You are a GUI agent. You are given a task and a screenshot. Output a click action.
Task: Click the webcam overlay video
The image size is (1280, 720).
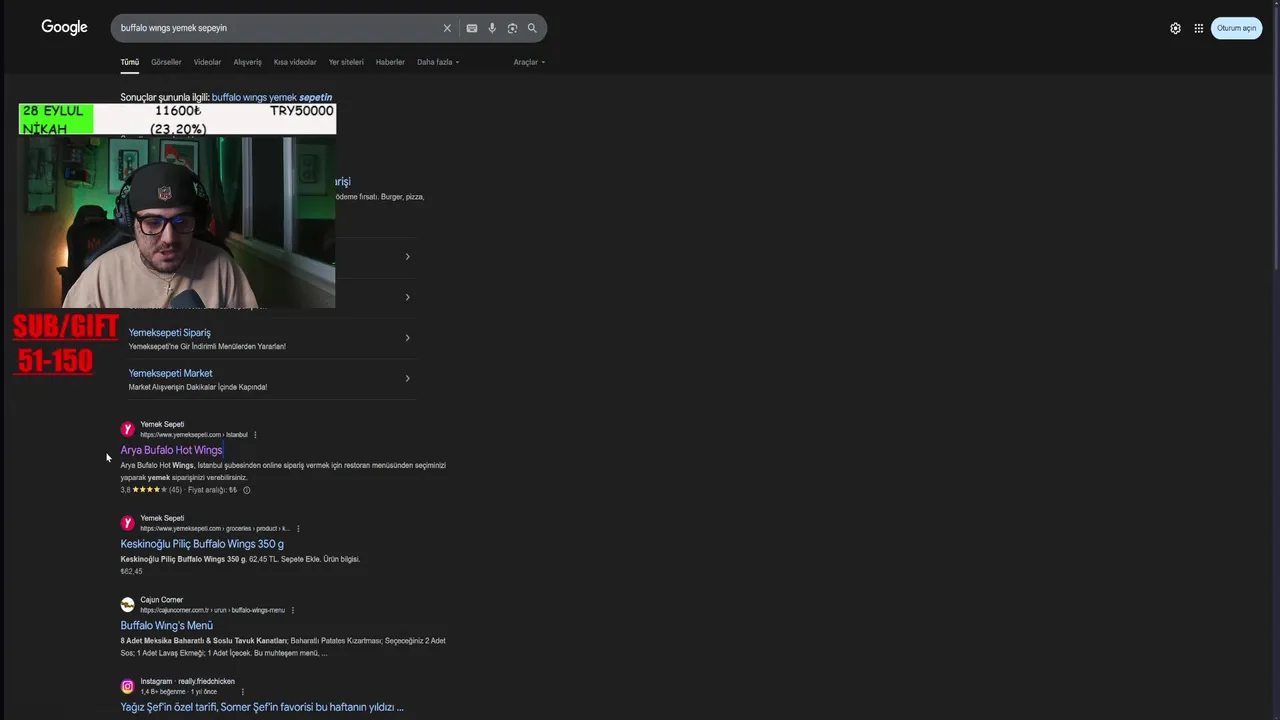[x=177, y=222]
